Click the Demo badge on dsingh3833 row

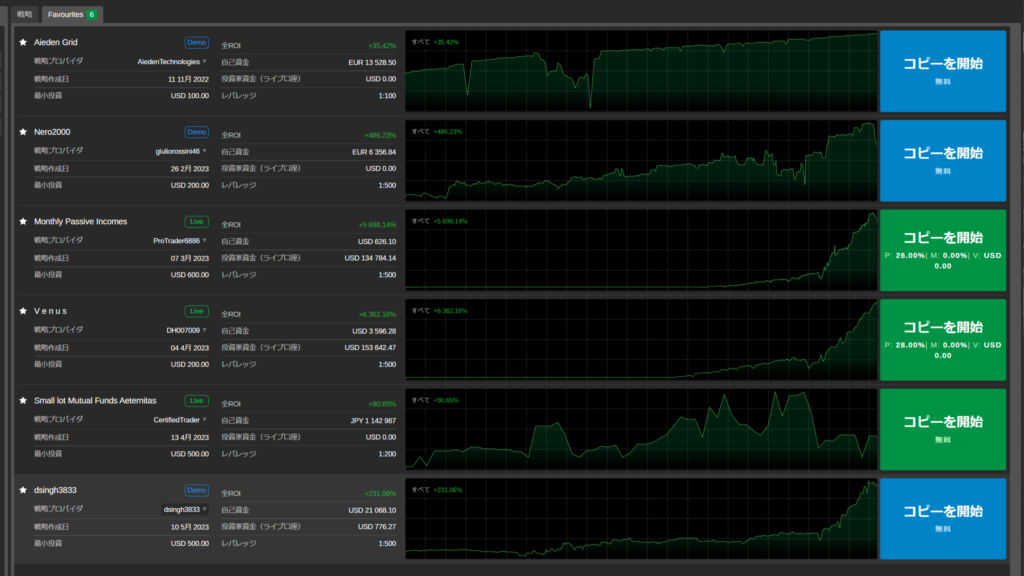(x=196, y=490)
